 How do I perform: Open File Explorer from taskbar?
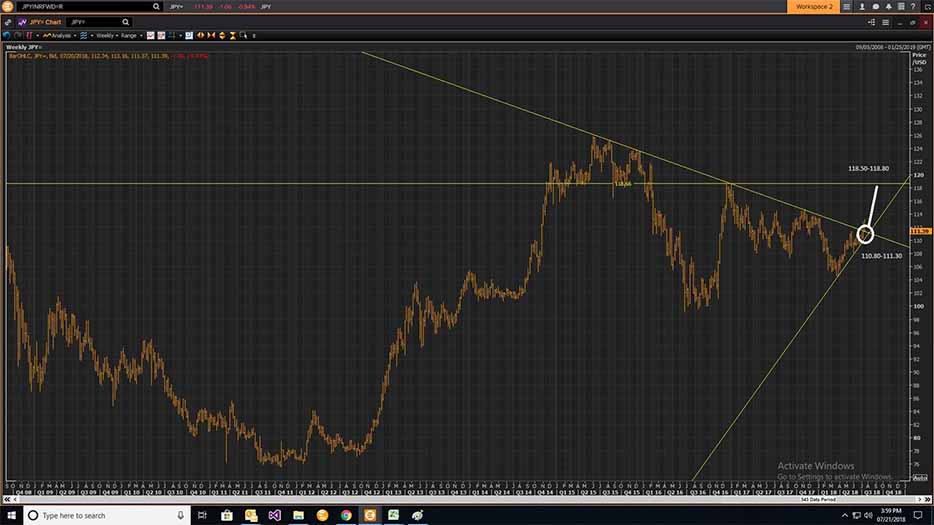298,515
